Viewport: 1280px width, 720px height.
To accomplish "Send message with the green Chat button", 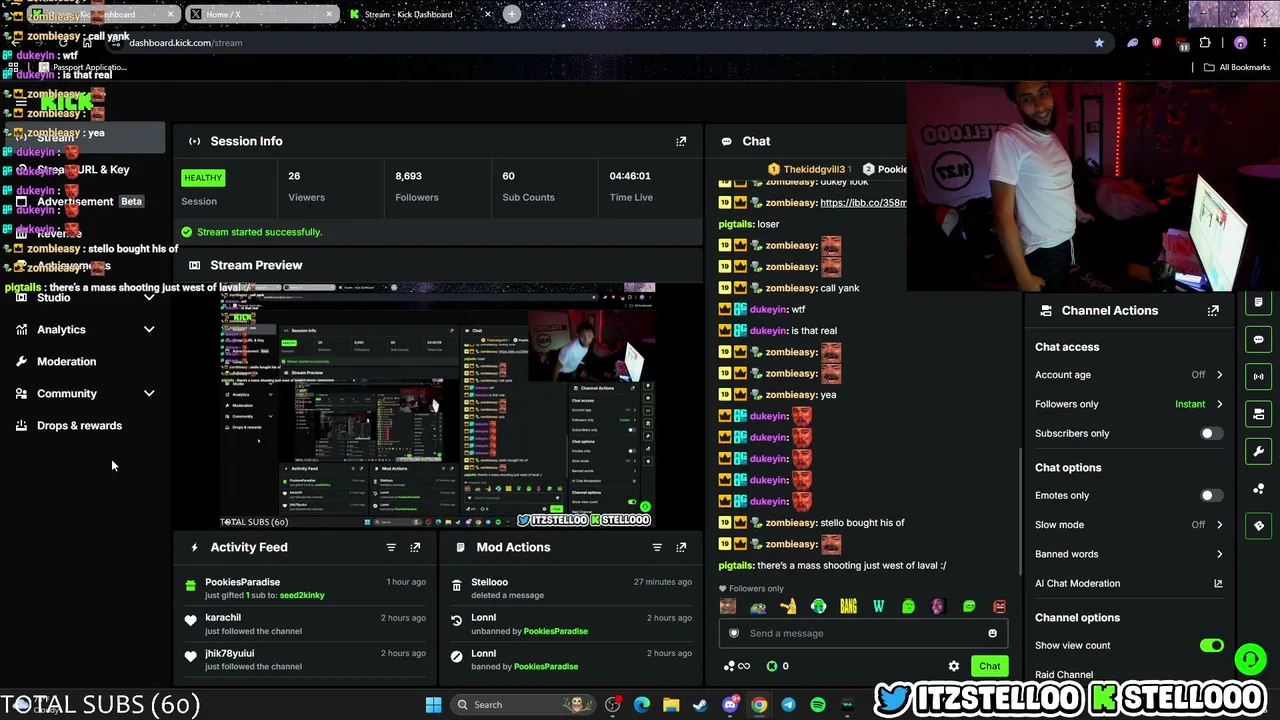I will click(989, 666).
